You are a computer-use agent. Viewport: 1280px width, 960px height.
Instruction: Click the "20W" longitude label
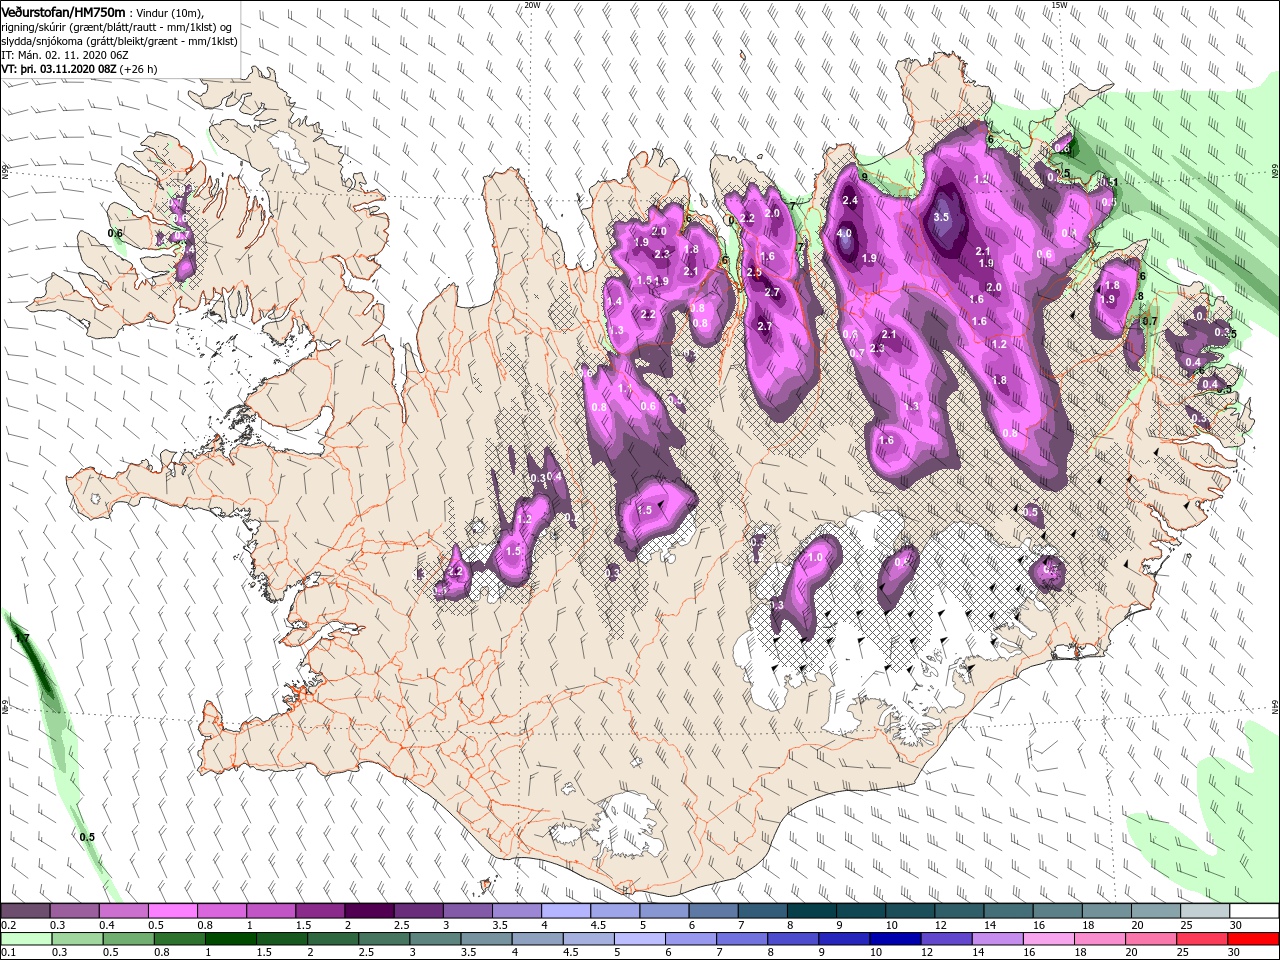532,5
